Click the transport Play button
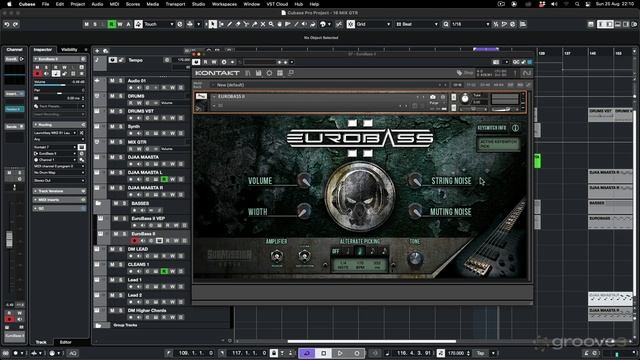The image size is (640, 360). click(340, 353)
